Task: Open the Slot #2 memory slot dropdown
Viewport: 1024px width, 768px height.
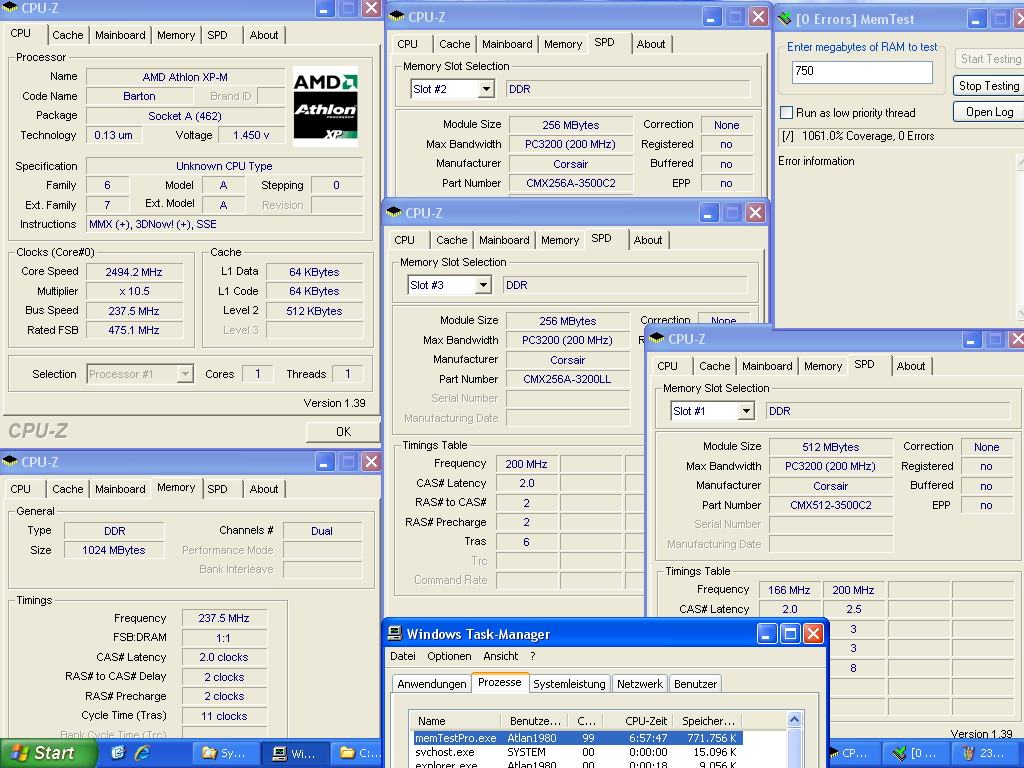Action: [486, 89]
